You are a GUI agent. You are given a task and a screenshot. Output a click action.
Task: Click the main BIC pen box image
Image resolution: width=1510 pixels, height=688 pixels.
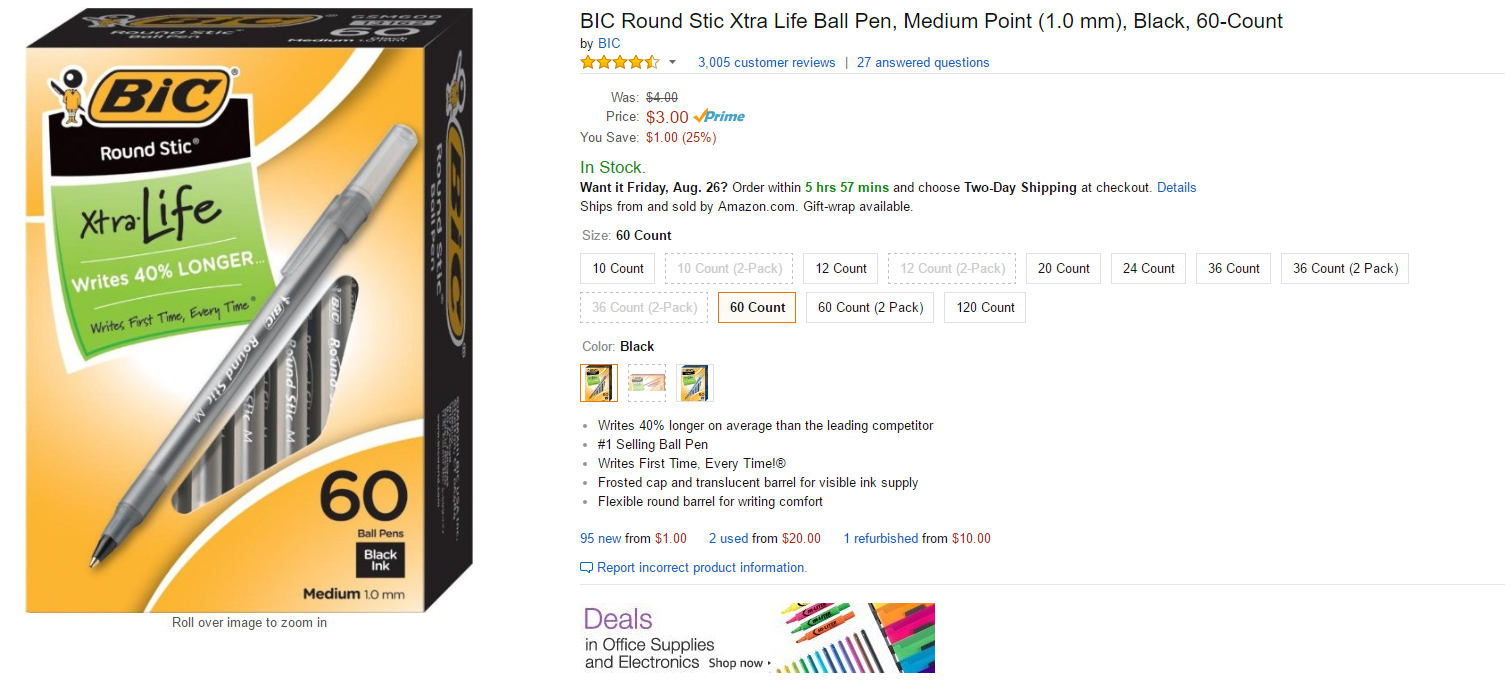pyautogui.click(x=250, y=310)
